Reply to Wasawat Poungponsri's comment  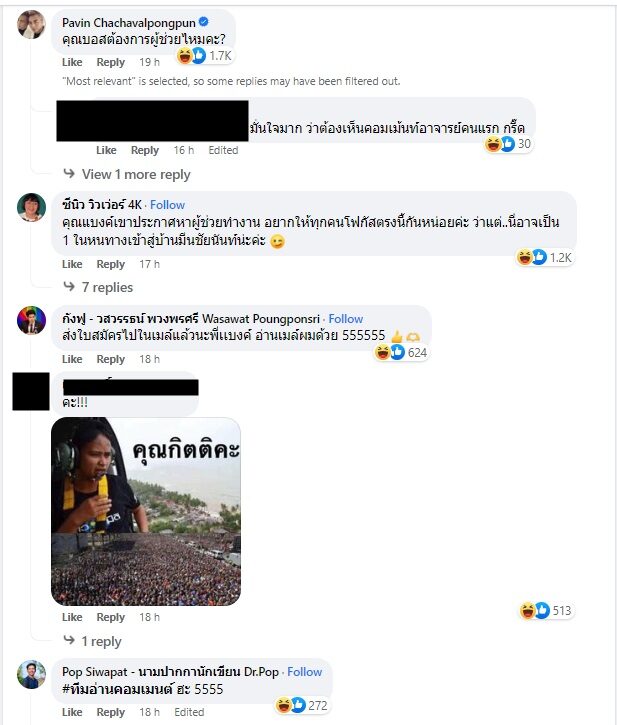pyautogui.click(x=111, y=359)
